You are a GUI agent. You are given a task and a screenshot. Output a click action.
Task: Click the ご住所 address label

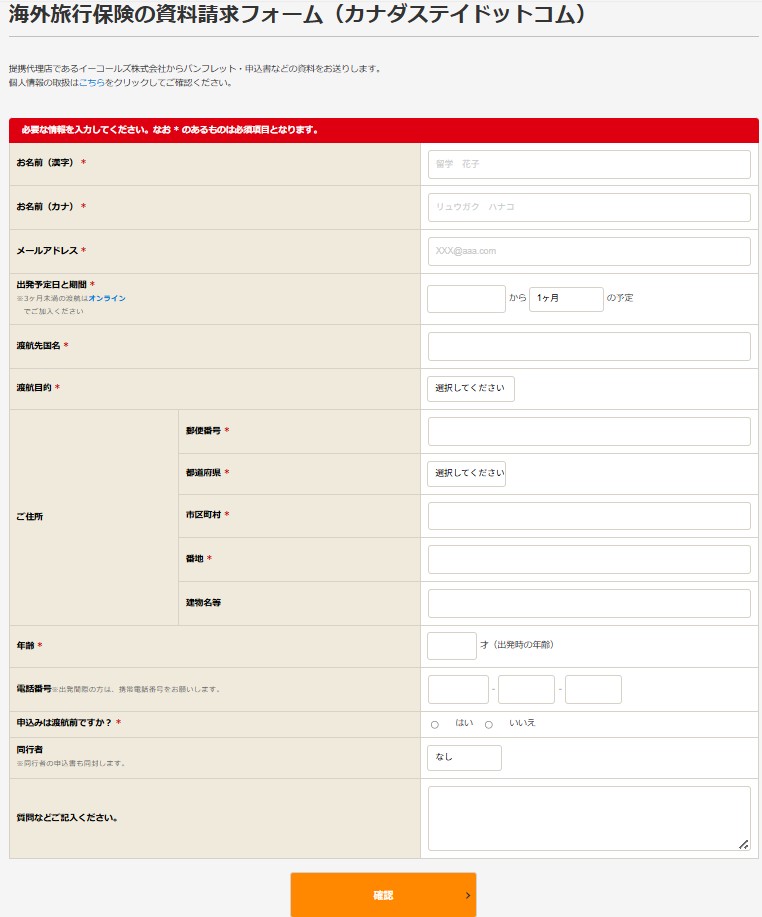pyautogui.click(x=30, y=516)
